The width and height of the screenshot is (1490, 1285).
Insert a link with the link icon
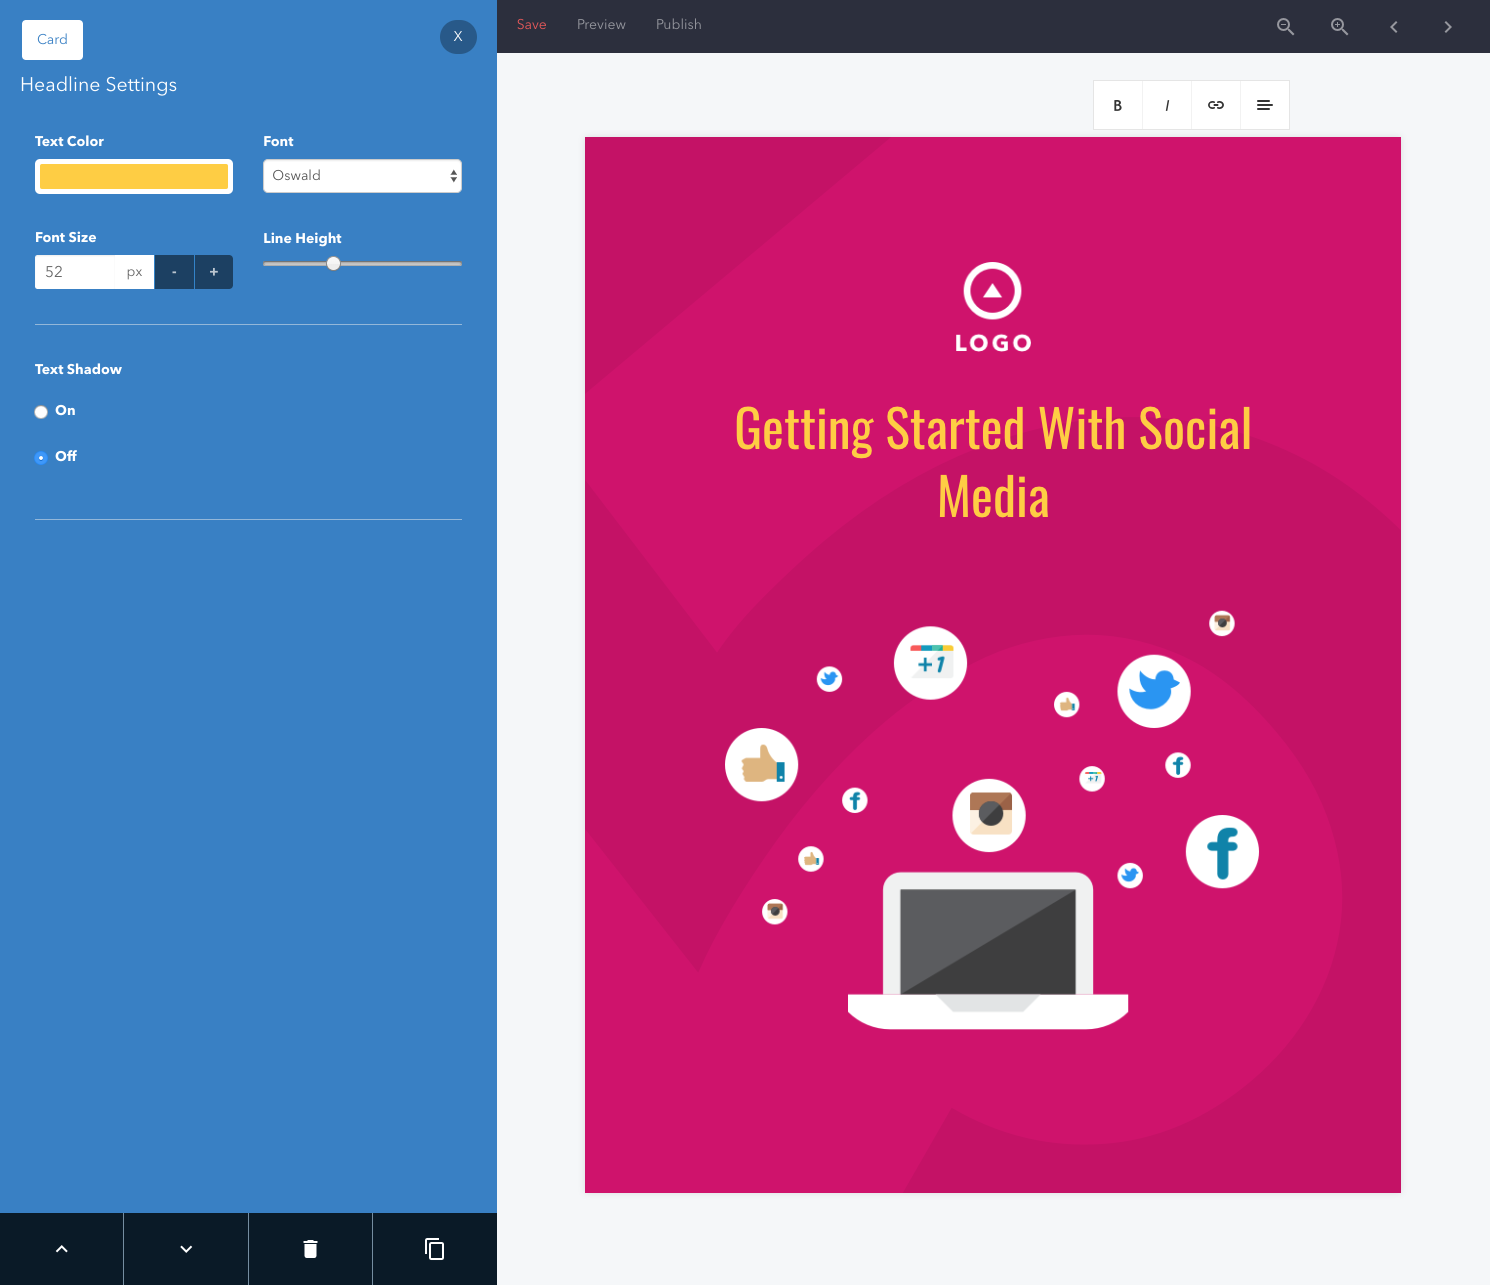click(x=1216, y=105)
